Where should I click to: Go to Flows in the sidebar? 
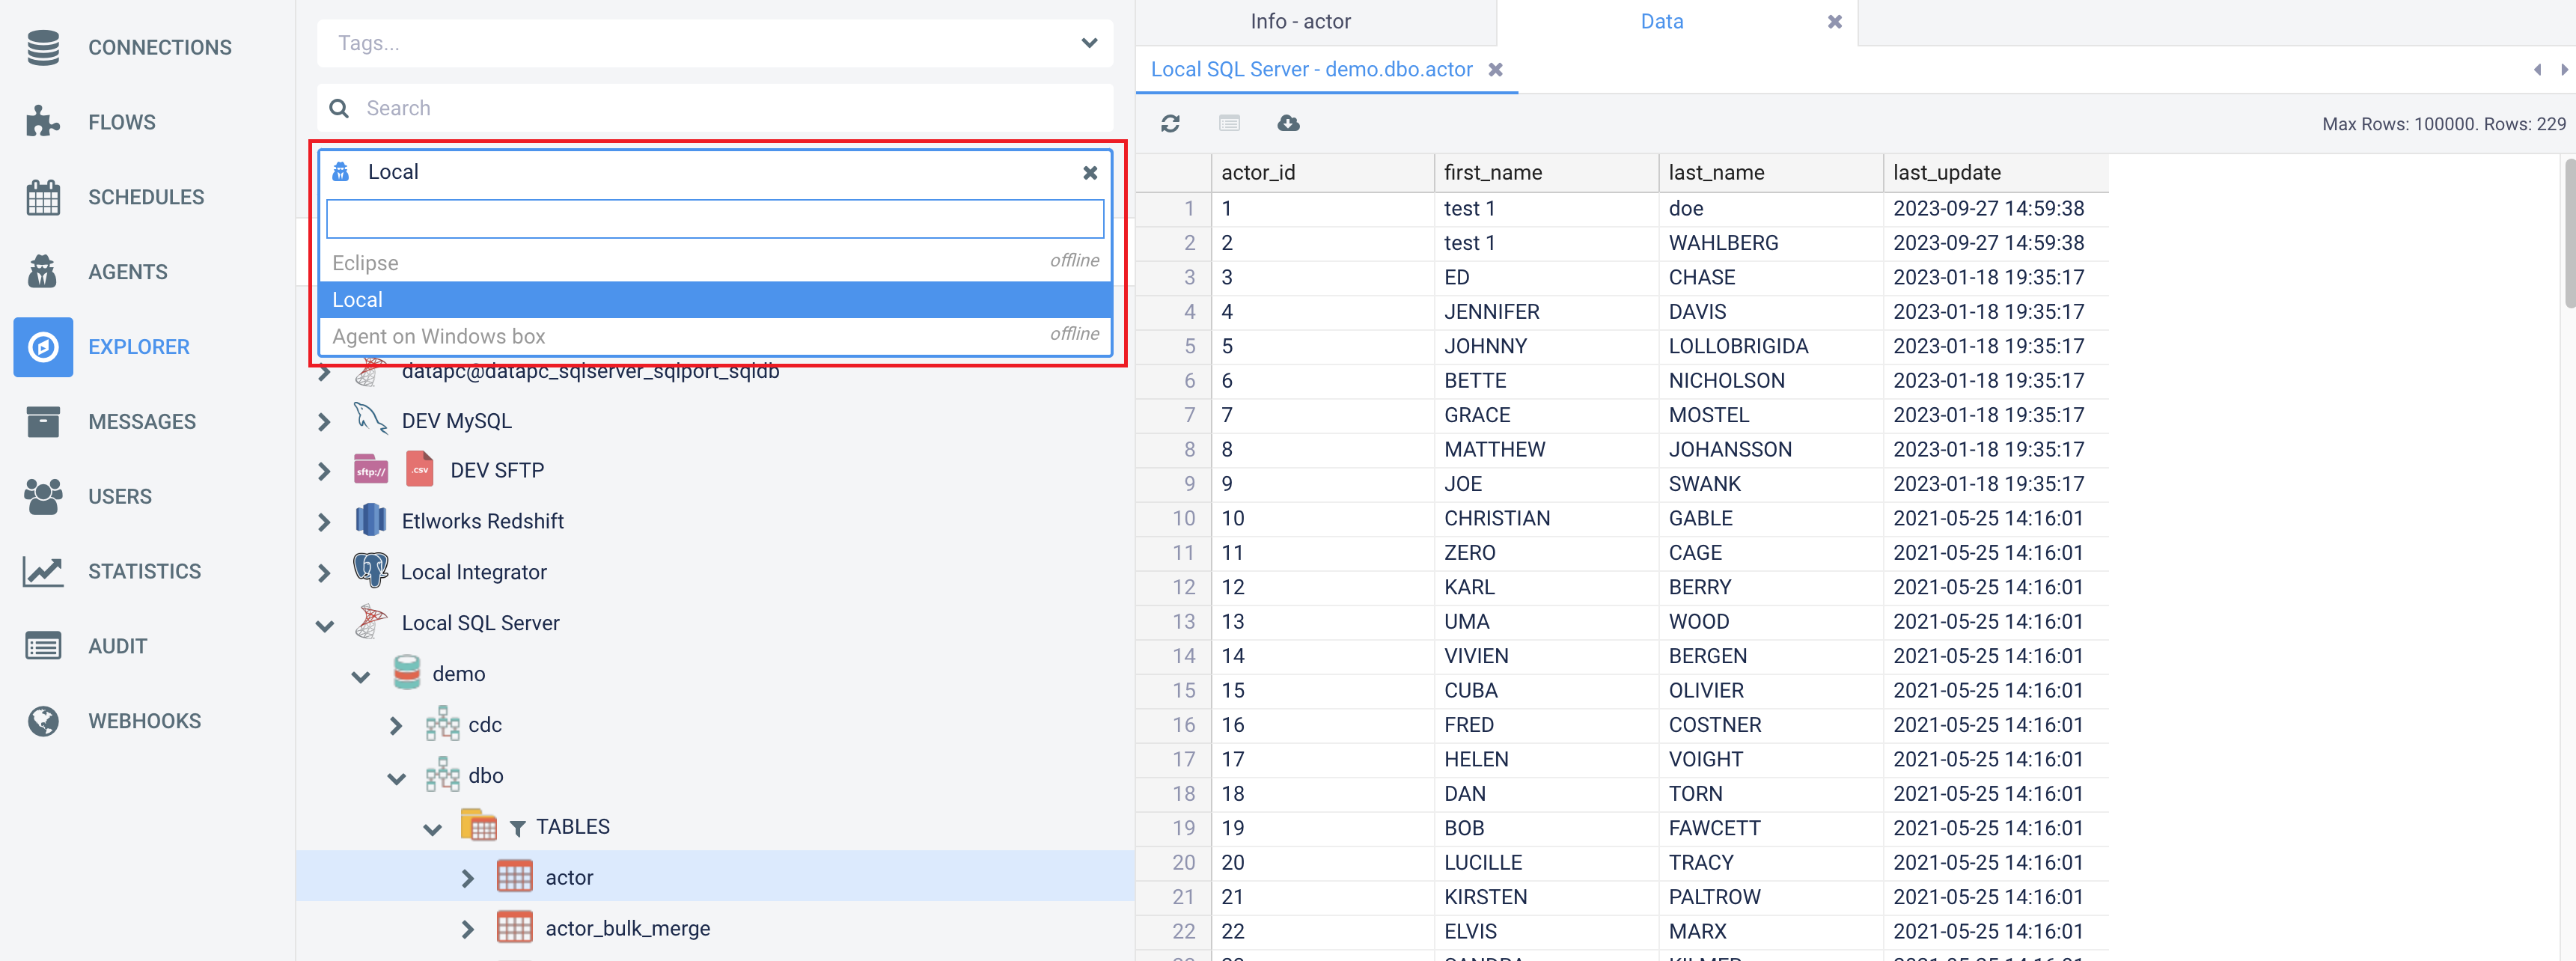tap(121, 122)
